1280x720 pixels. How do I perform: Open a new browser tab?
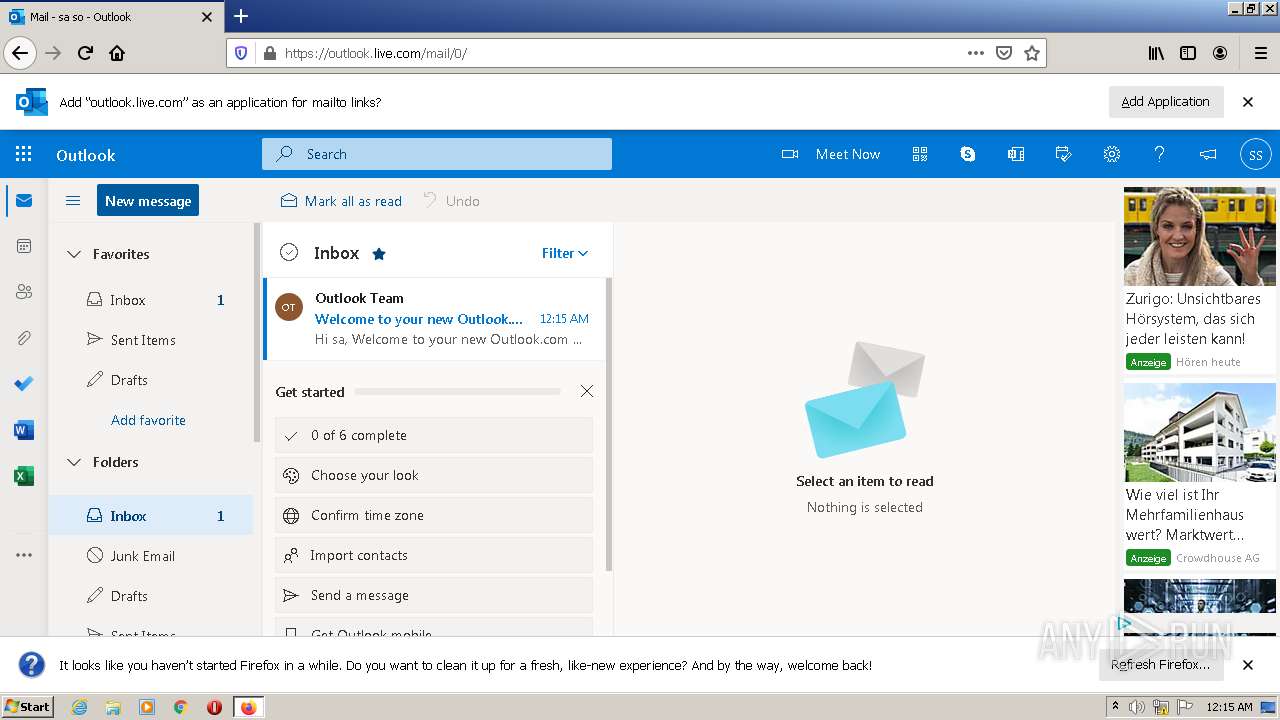click(x=241, y=16)
